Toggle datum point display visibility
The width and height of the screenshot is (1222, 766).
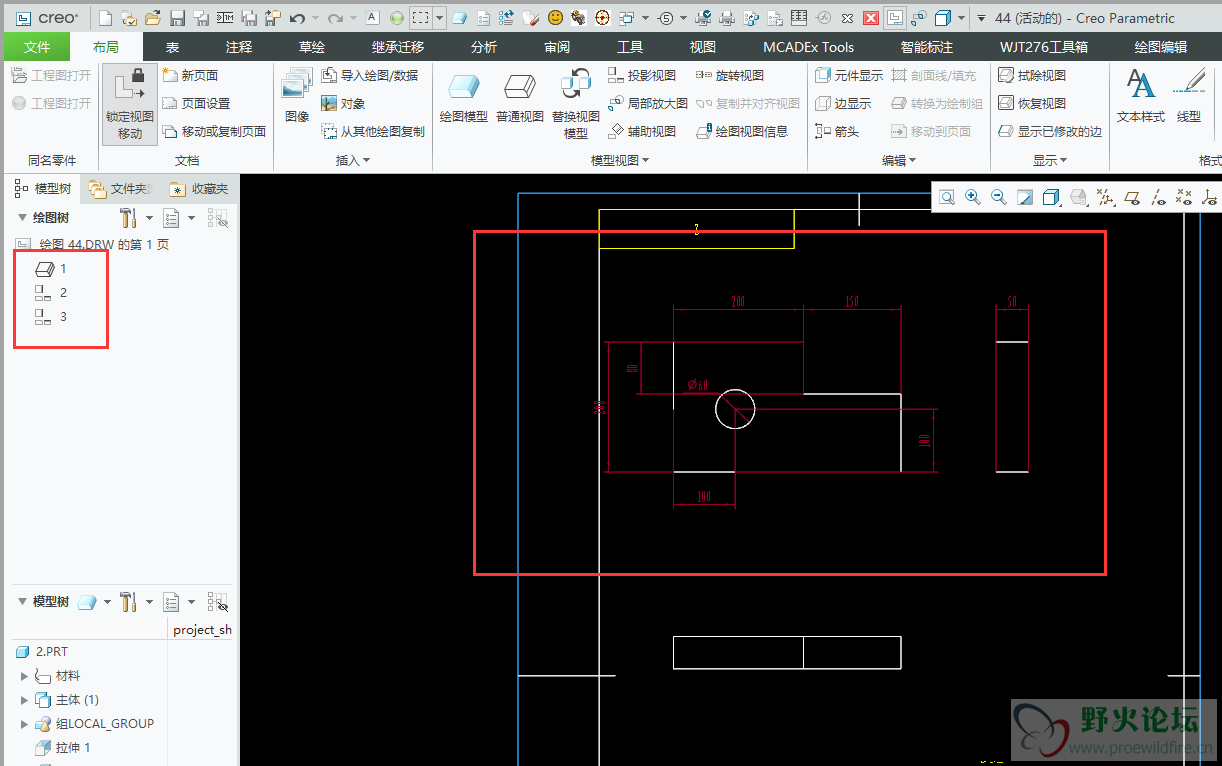click(1184, 198)
